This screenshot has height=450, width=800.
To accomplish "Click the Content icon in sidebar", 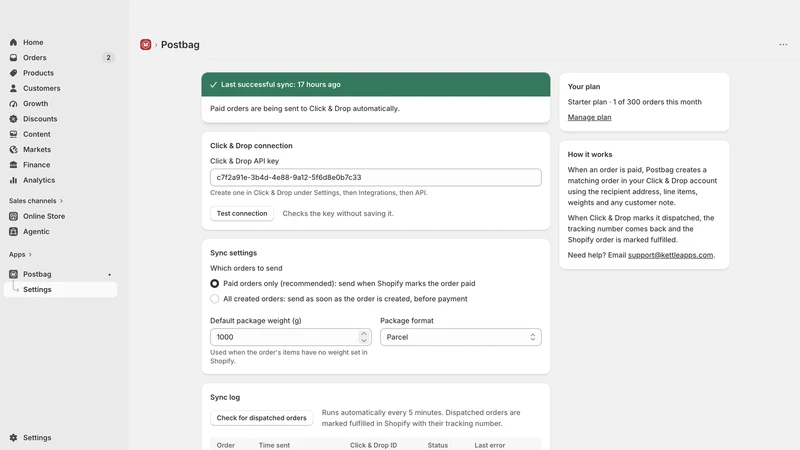I will tap(13, 134).
